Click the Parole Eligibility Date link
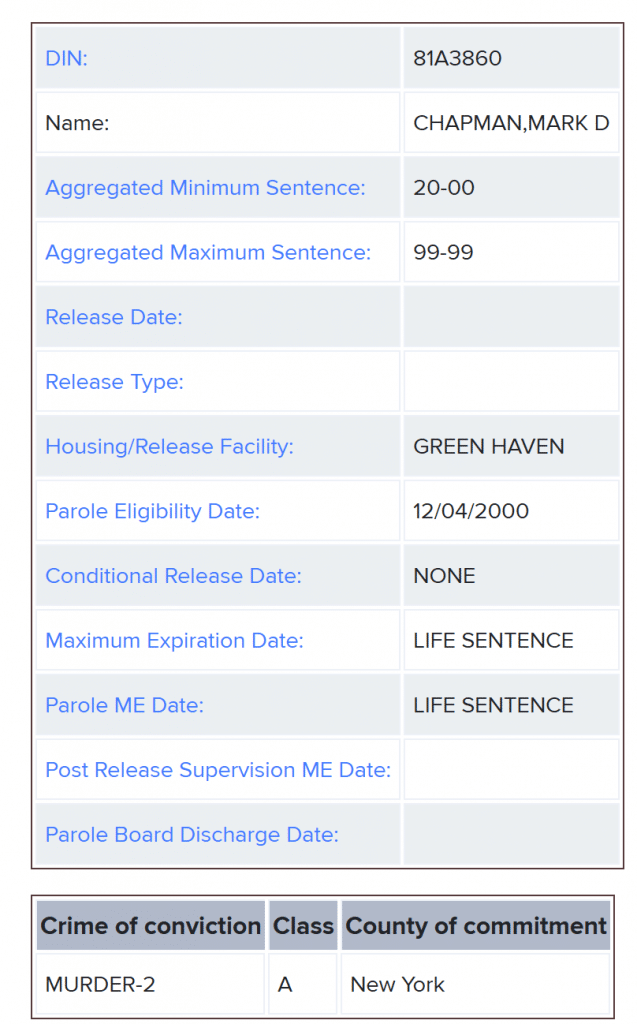The width and height of the screenshot is (637, 1024). pyautogui.click(x=152, y=512)
